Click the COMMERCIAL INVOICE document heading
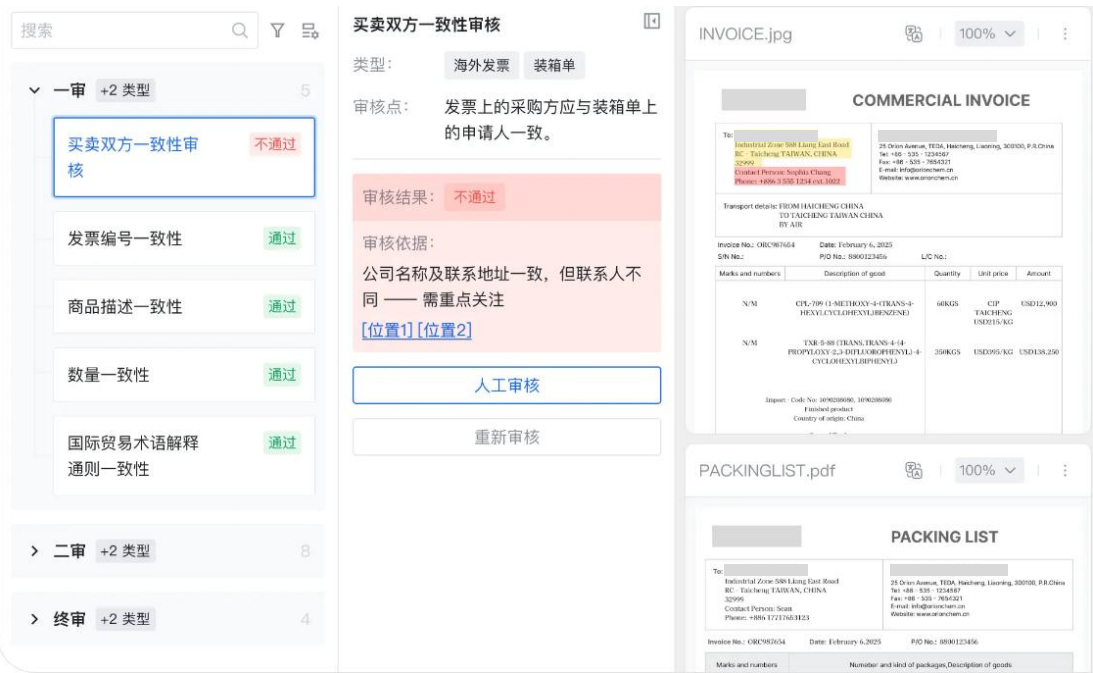Image resolution: width=1093 pixels, height=673 pixels. click(x=941, y=100)
